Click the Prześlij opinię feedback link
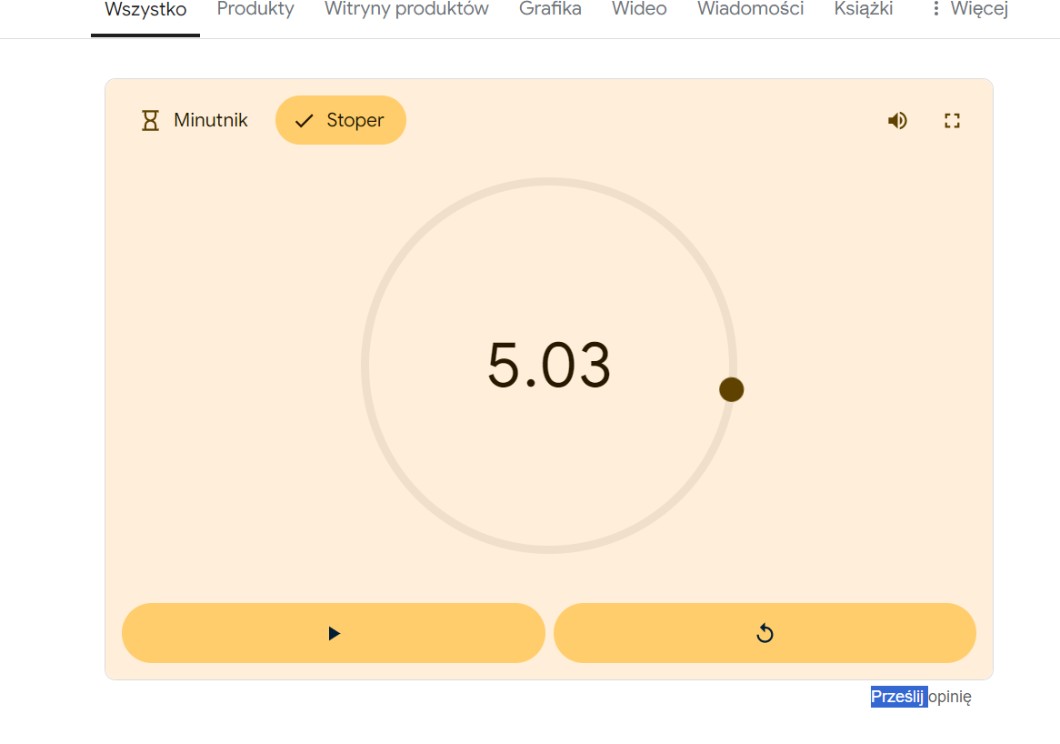The image size is (1060, 744). point(920,697)
